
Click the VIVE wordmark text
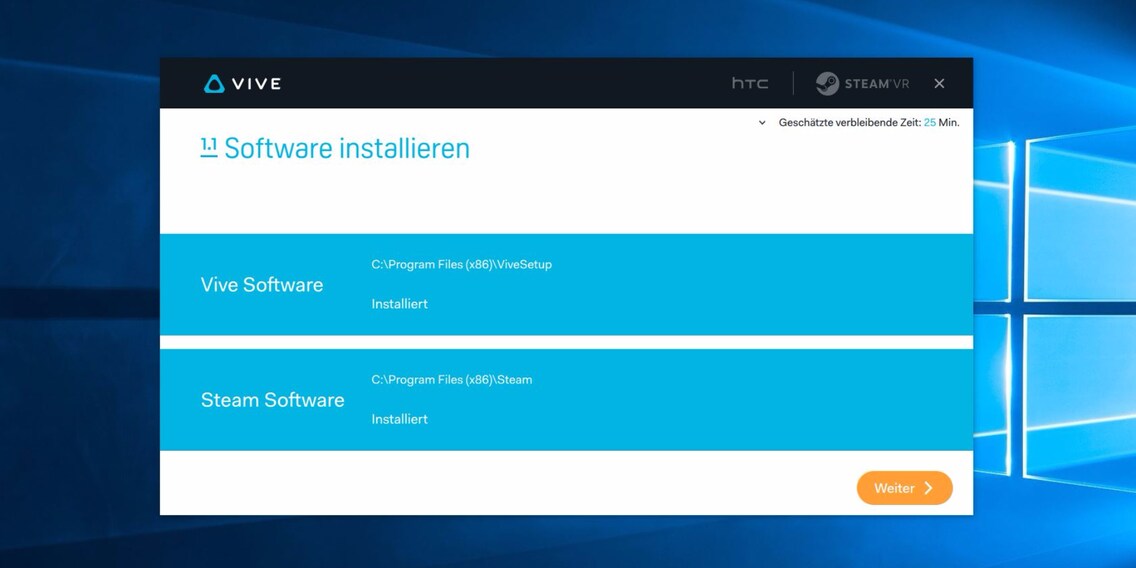point(256,84)
